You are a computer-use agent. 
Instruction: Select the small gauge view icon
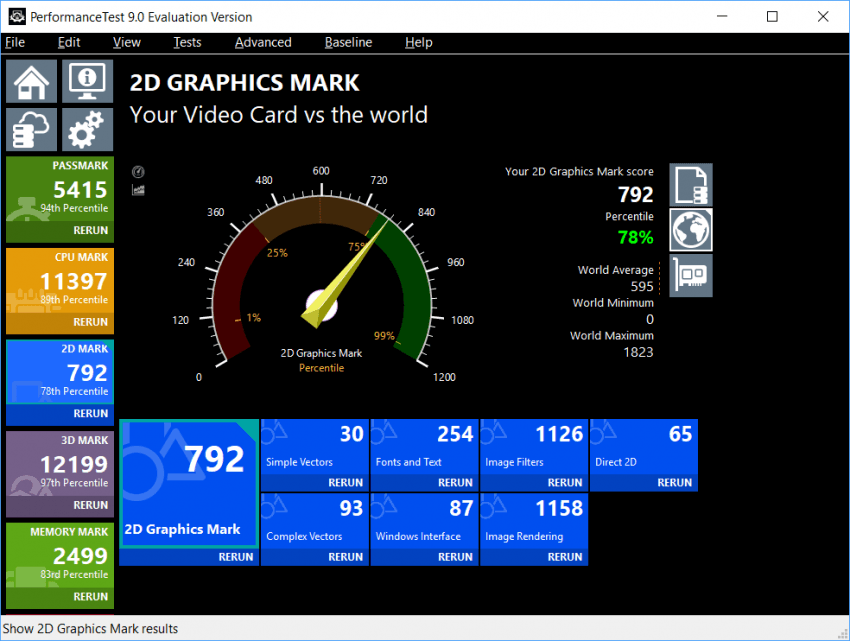(138, 172)
